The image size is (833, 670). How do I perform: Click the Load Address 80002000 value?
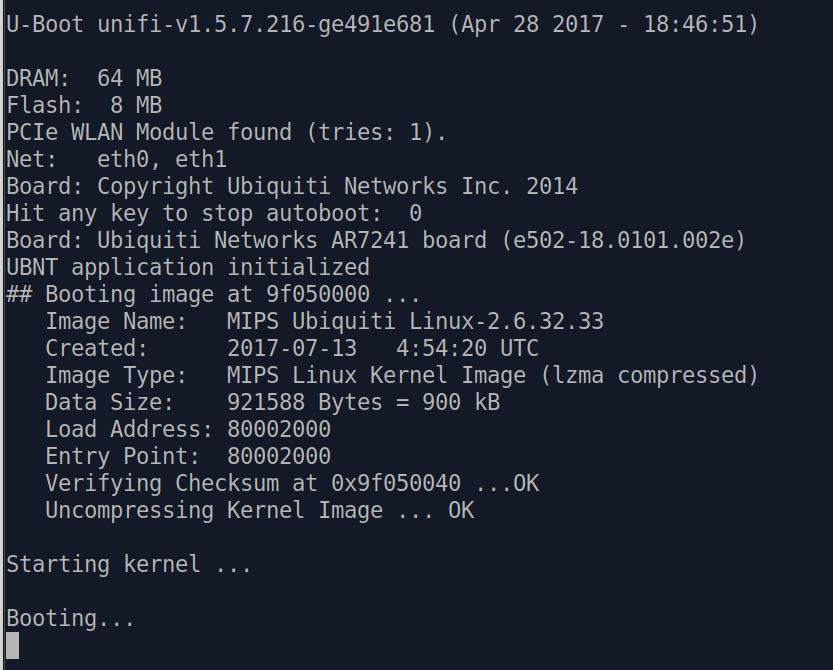279,429
